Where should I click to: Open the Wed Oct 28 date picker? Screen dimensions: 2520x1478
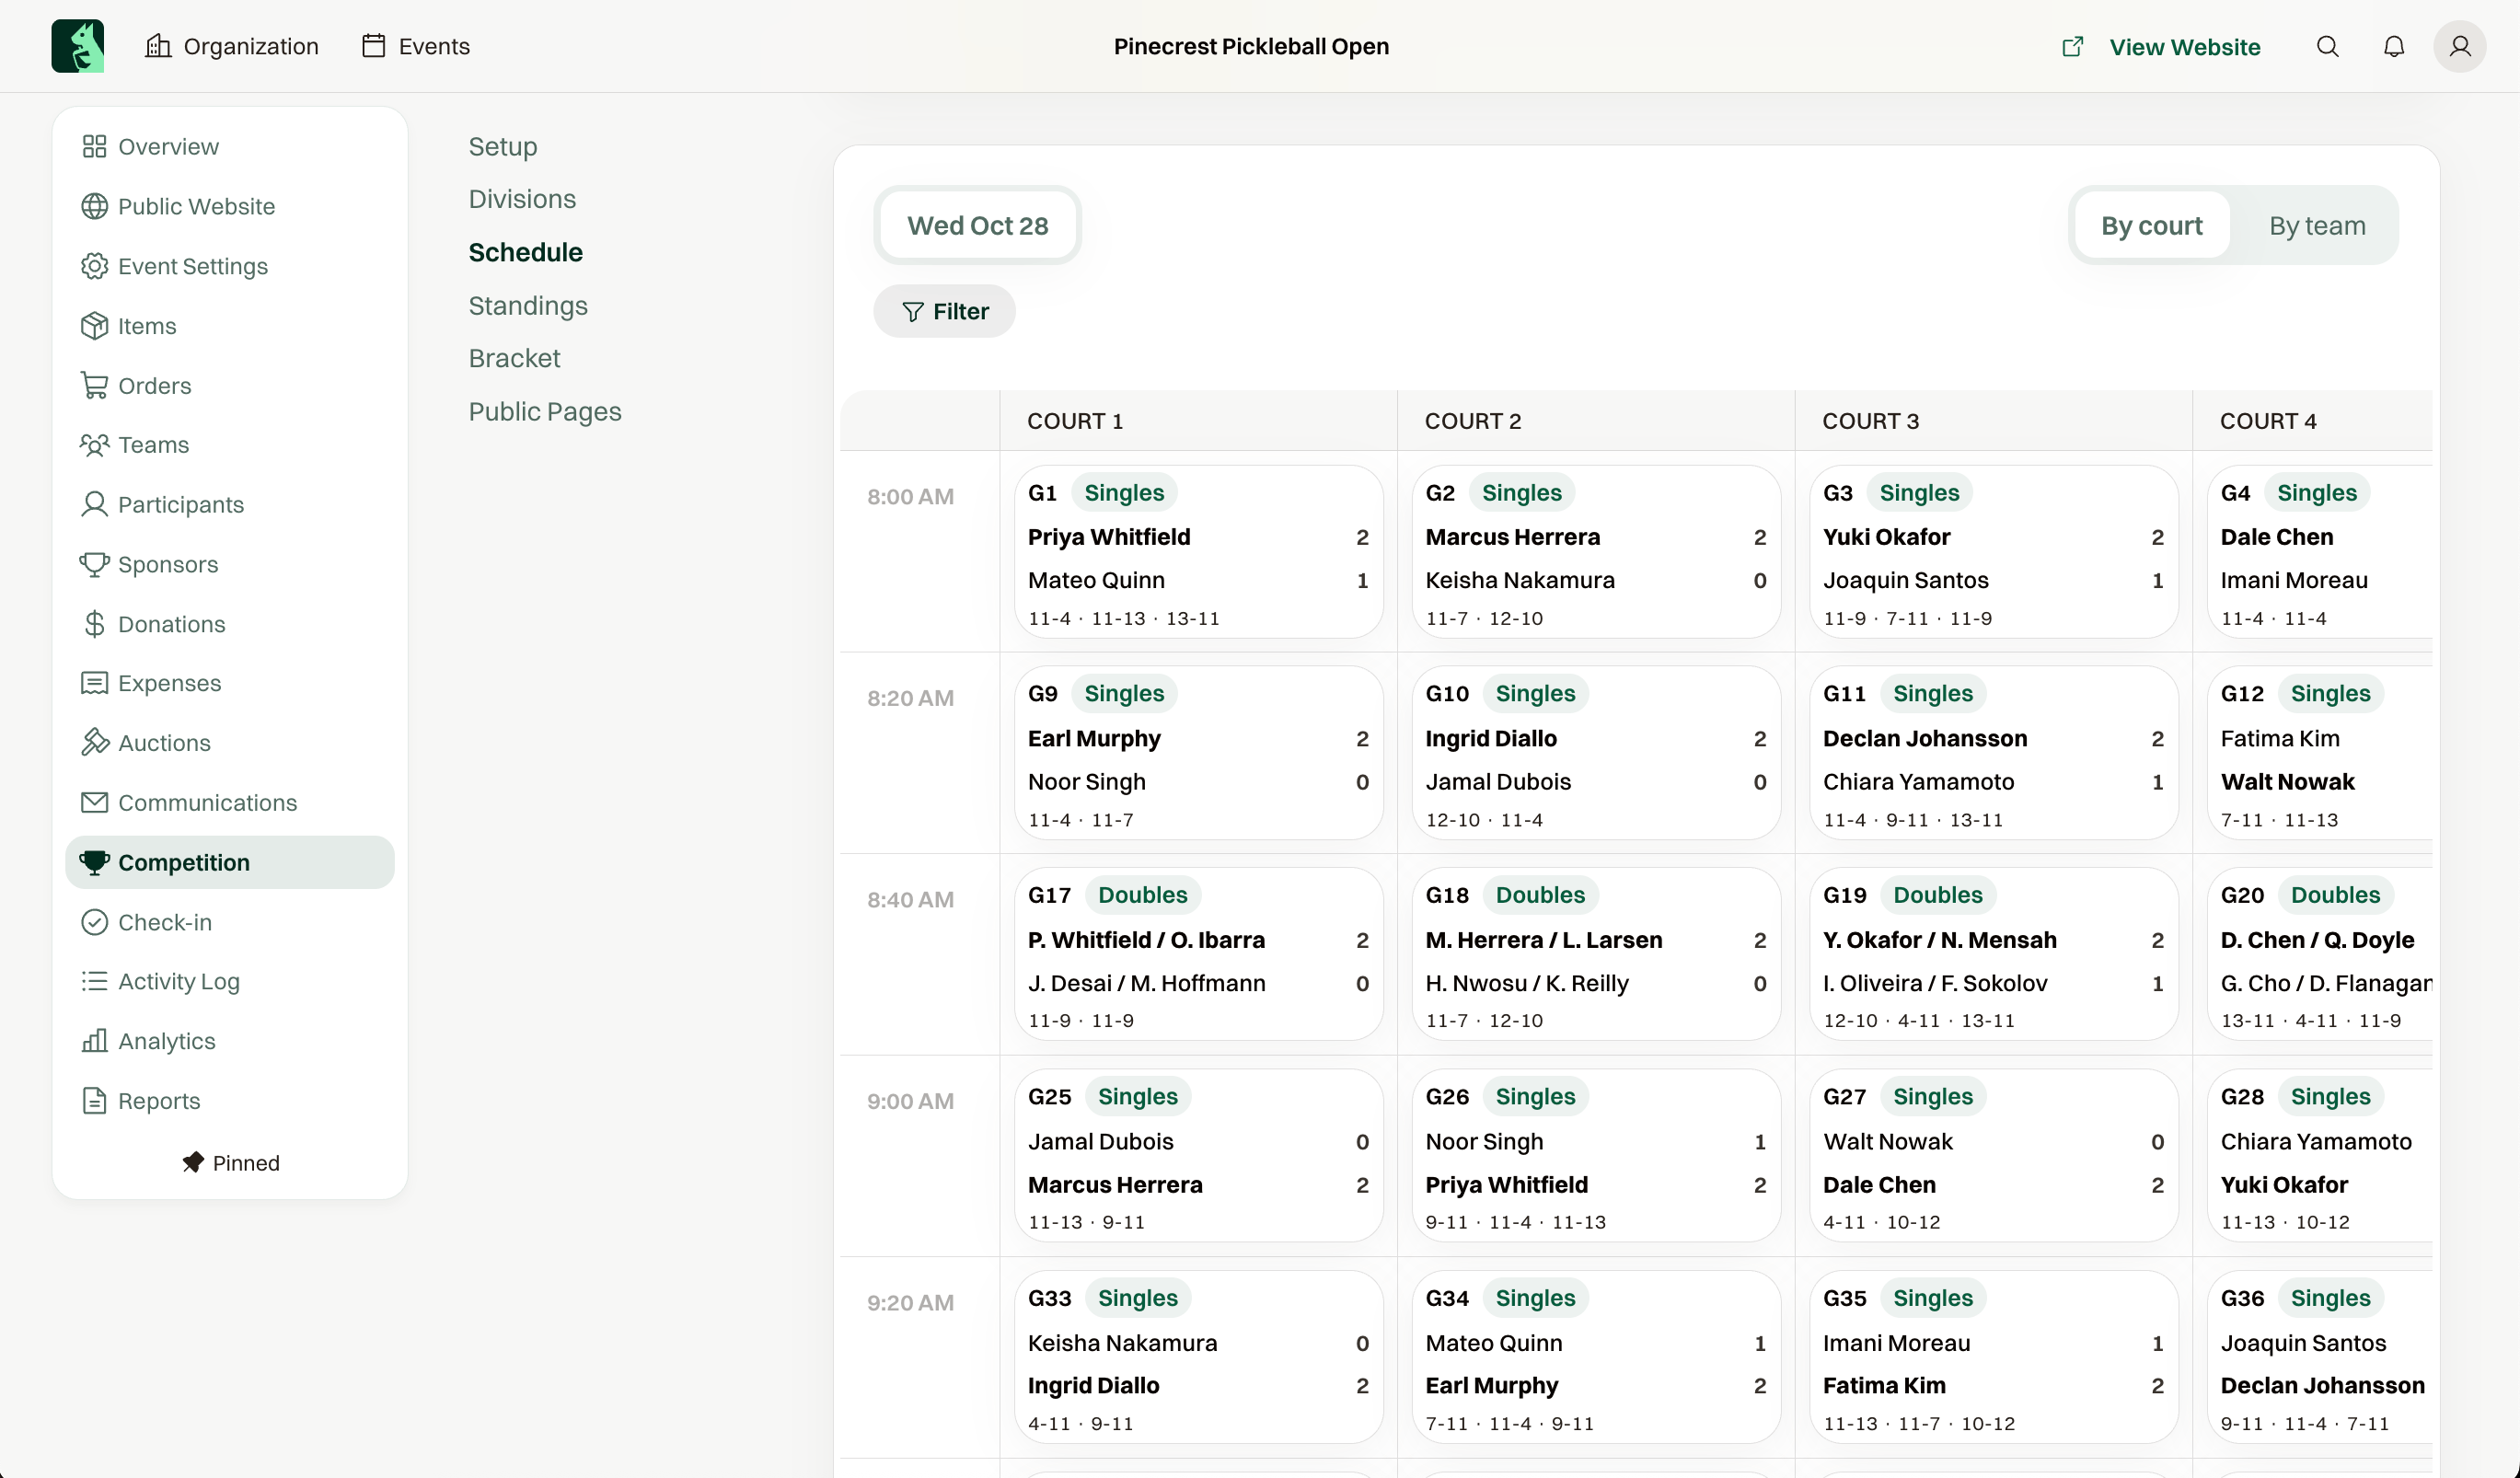click(x=977, y=225)
